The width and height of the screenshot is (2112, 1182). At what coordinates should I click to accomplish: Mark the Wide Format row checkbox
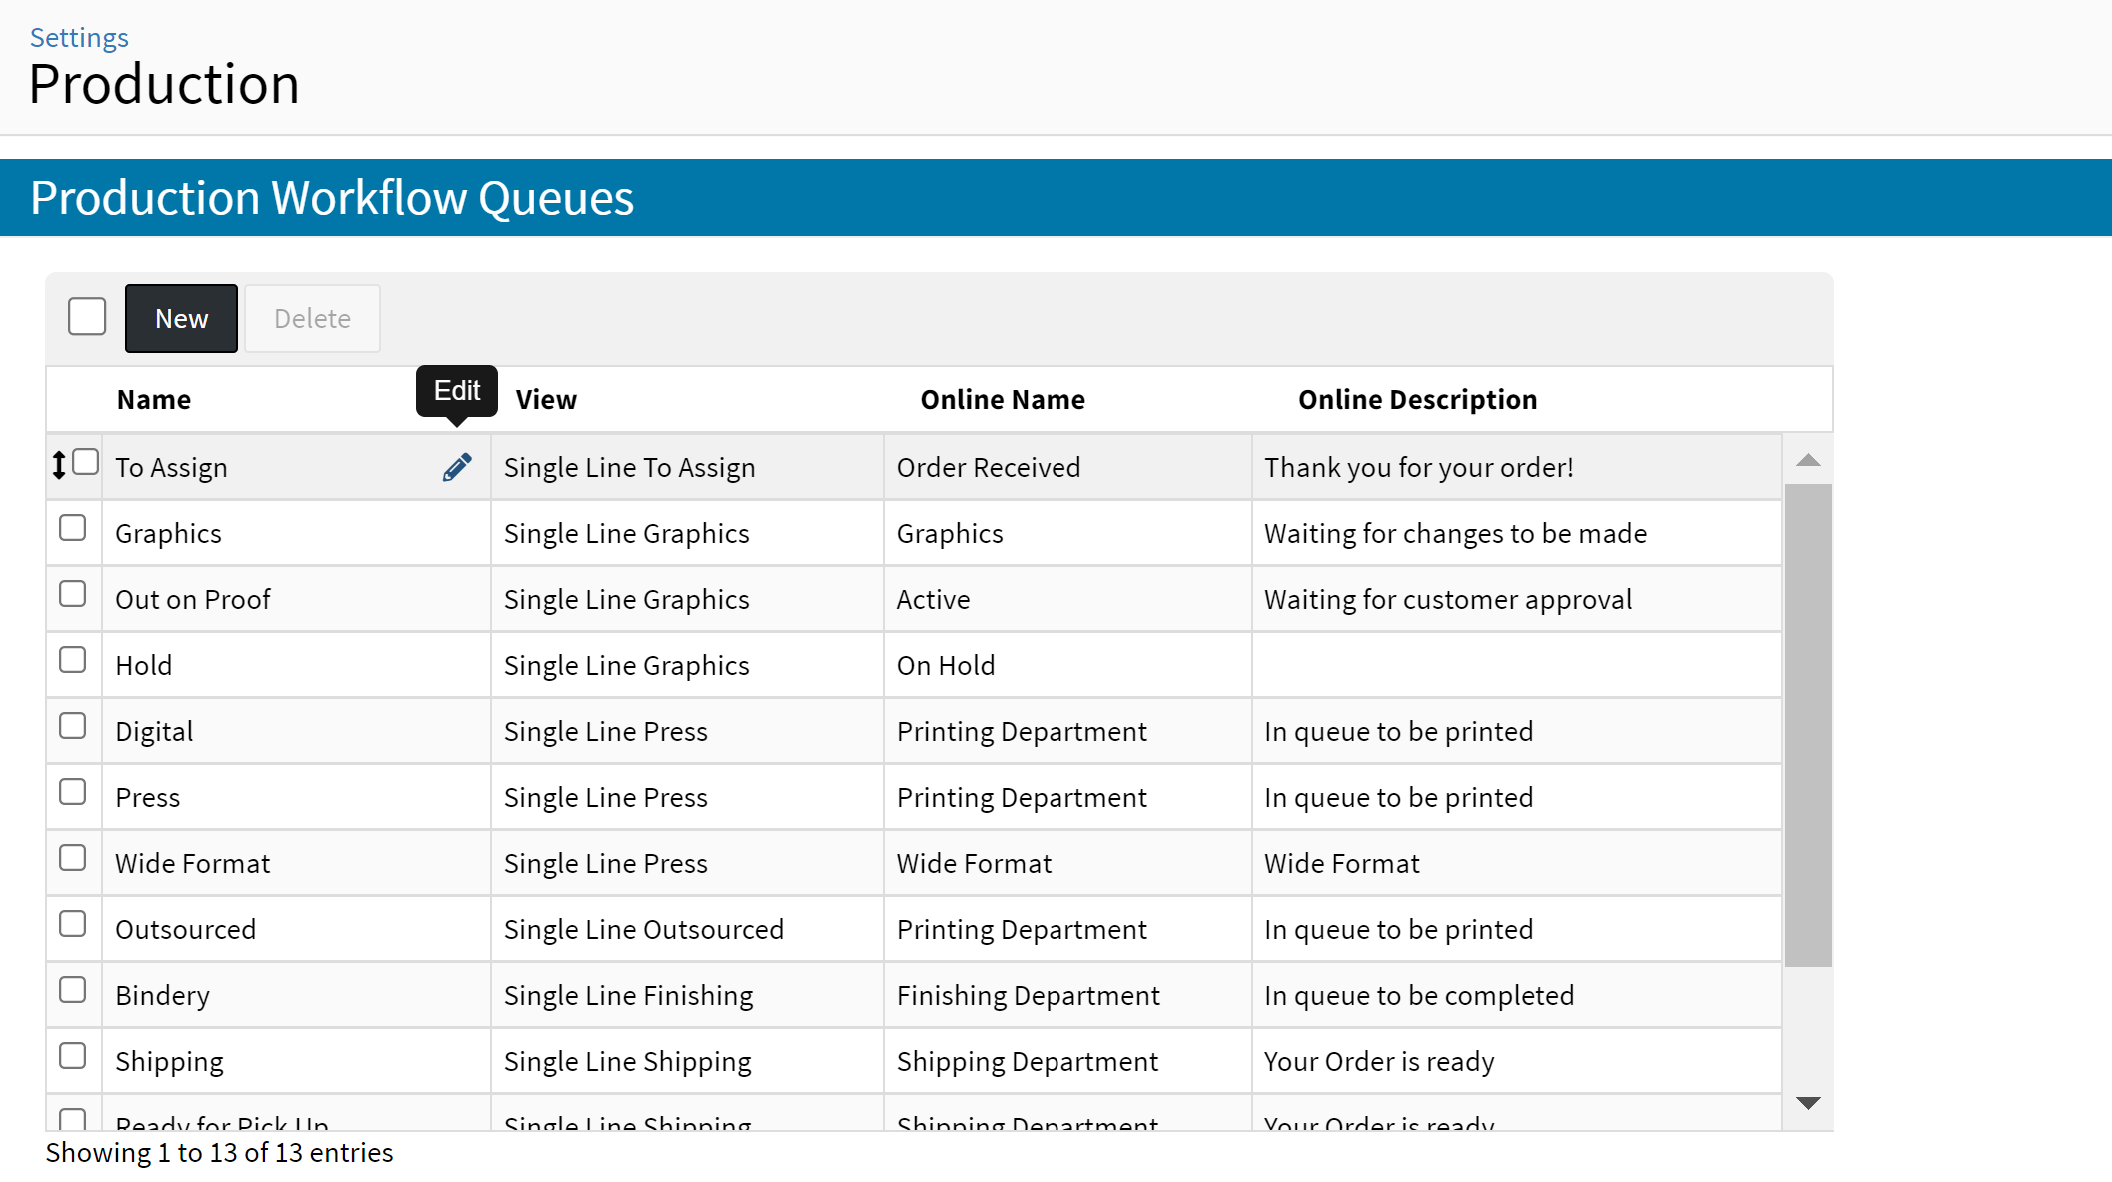73,858
